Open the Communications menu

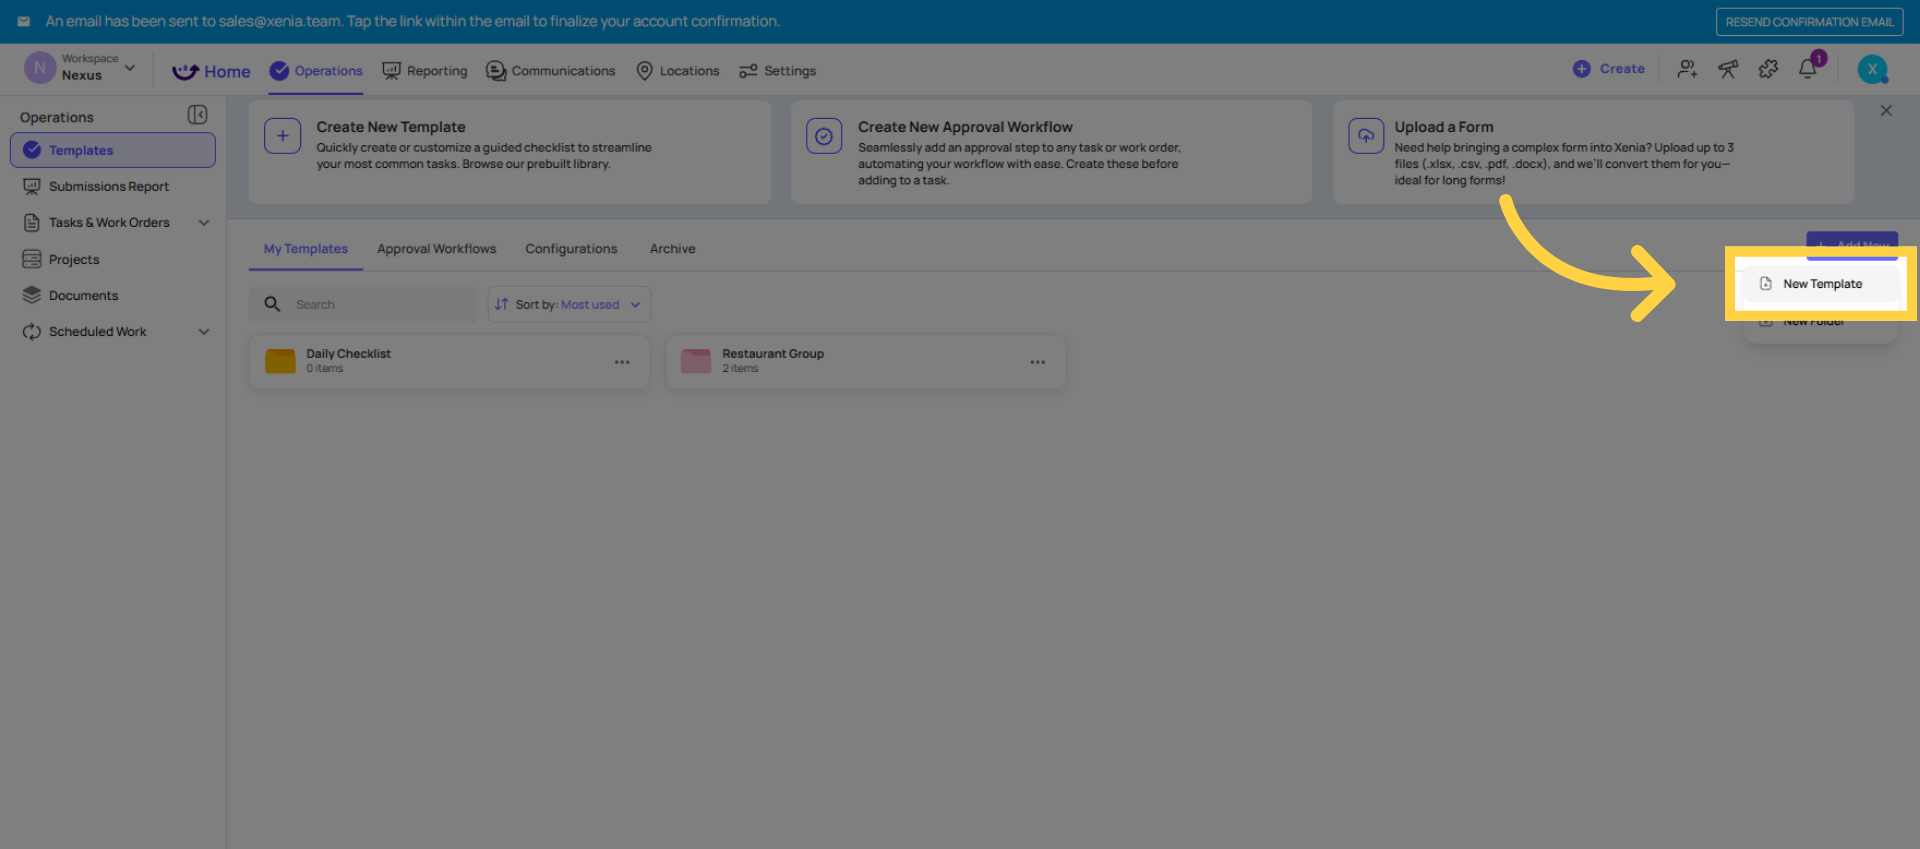(x=550, y=71)
